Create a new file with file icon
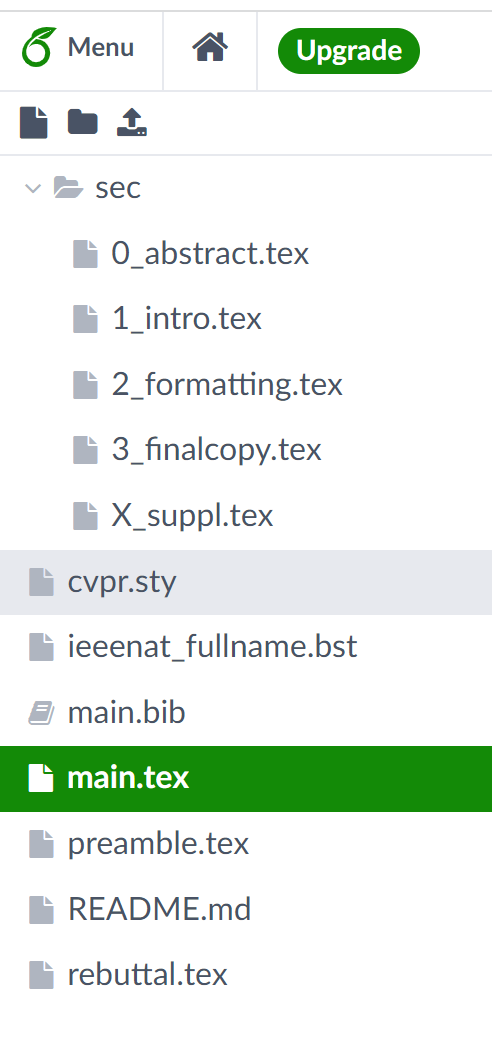Viewport: 492px width, 1046px height. (x=33, y=123)
